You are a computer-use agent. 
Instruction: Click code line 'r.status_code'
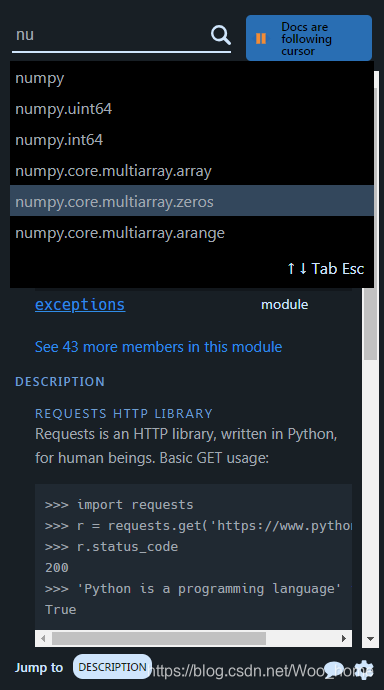pyautogui.click(x=111, y=547)
